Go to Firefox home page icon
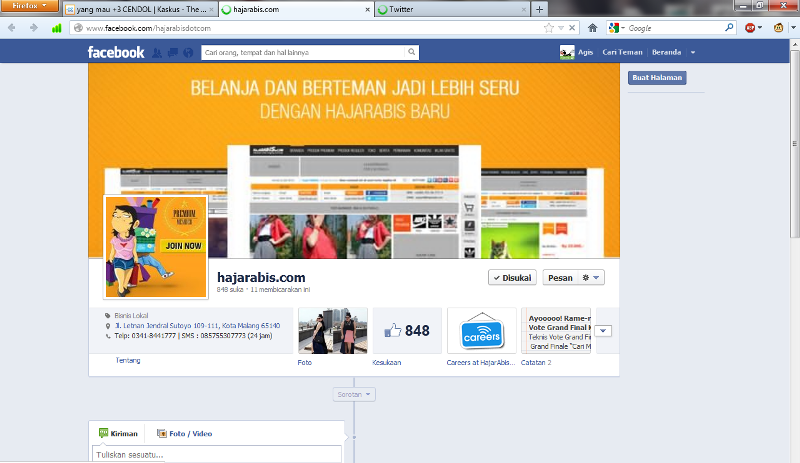This screenshot has height=463, width=800. click(592, 28)
